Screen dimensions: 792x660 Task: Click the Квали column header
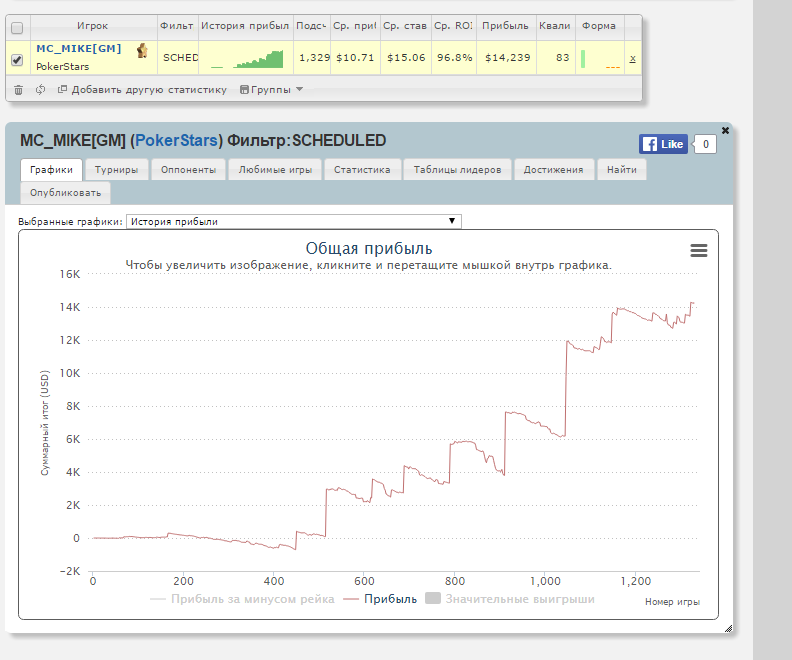555,26
